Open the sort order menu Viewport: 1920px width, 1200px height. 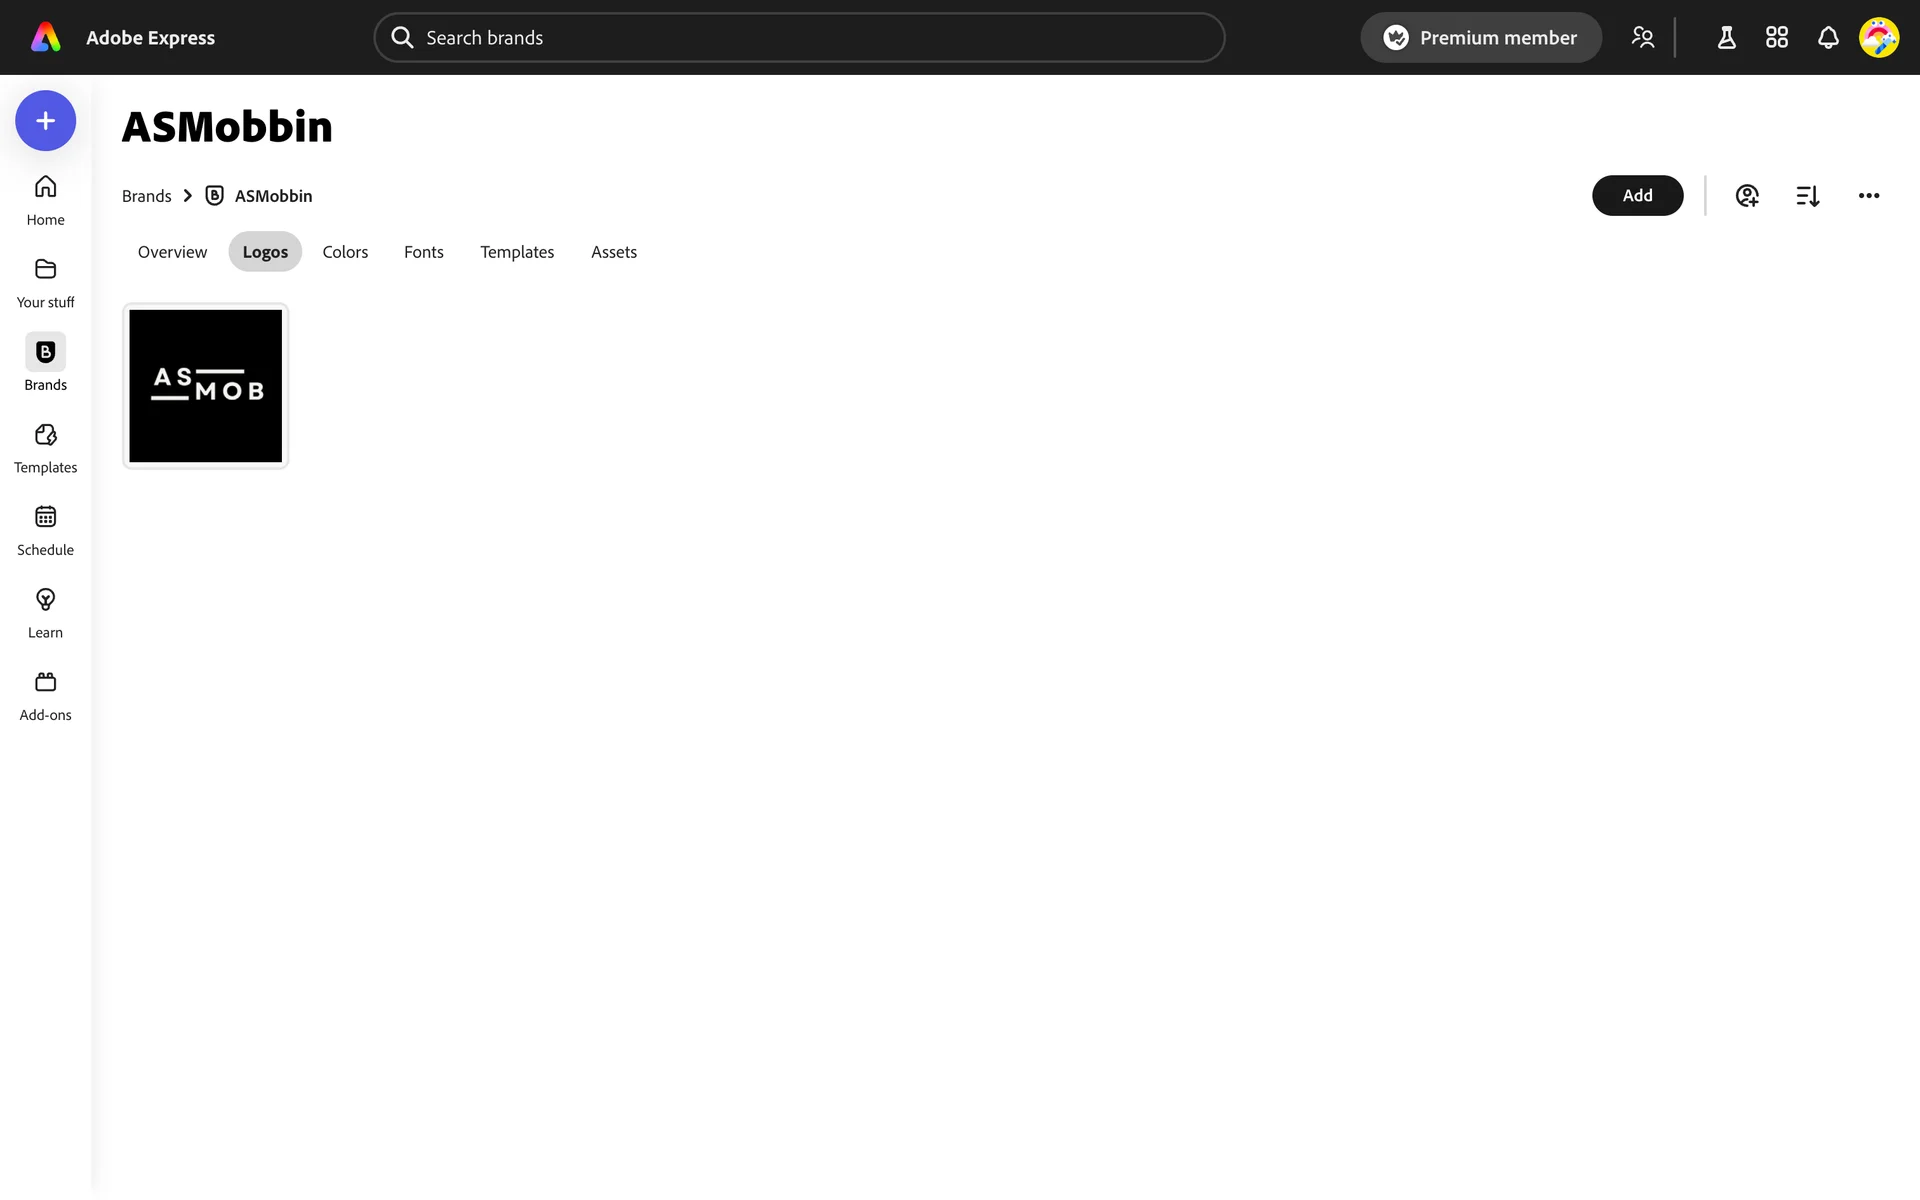(x=1807, y=196)
